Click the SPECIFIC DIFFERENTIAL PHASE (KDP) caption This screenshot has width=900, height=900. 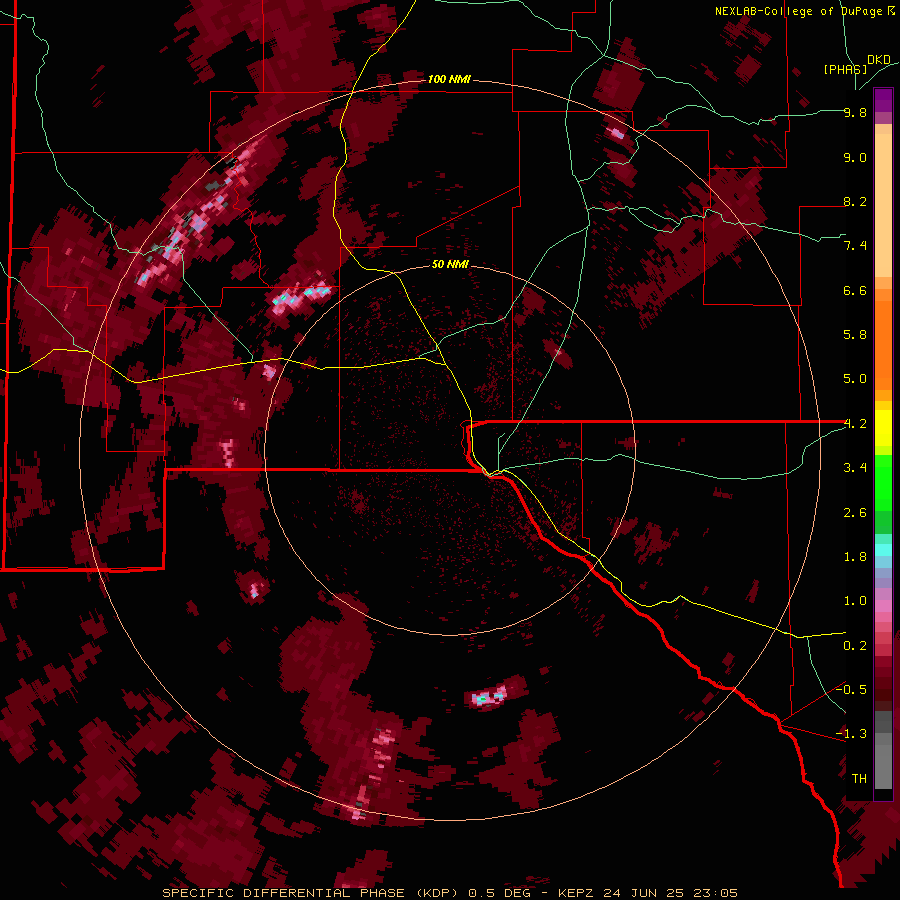click(x=313, y=893)
